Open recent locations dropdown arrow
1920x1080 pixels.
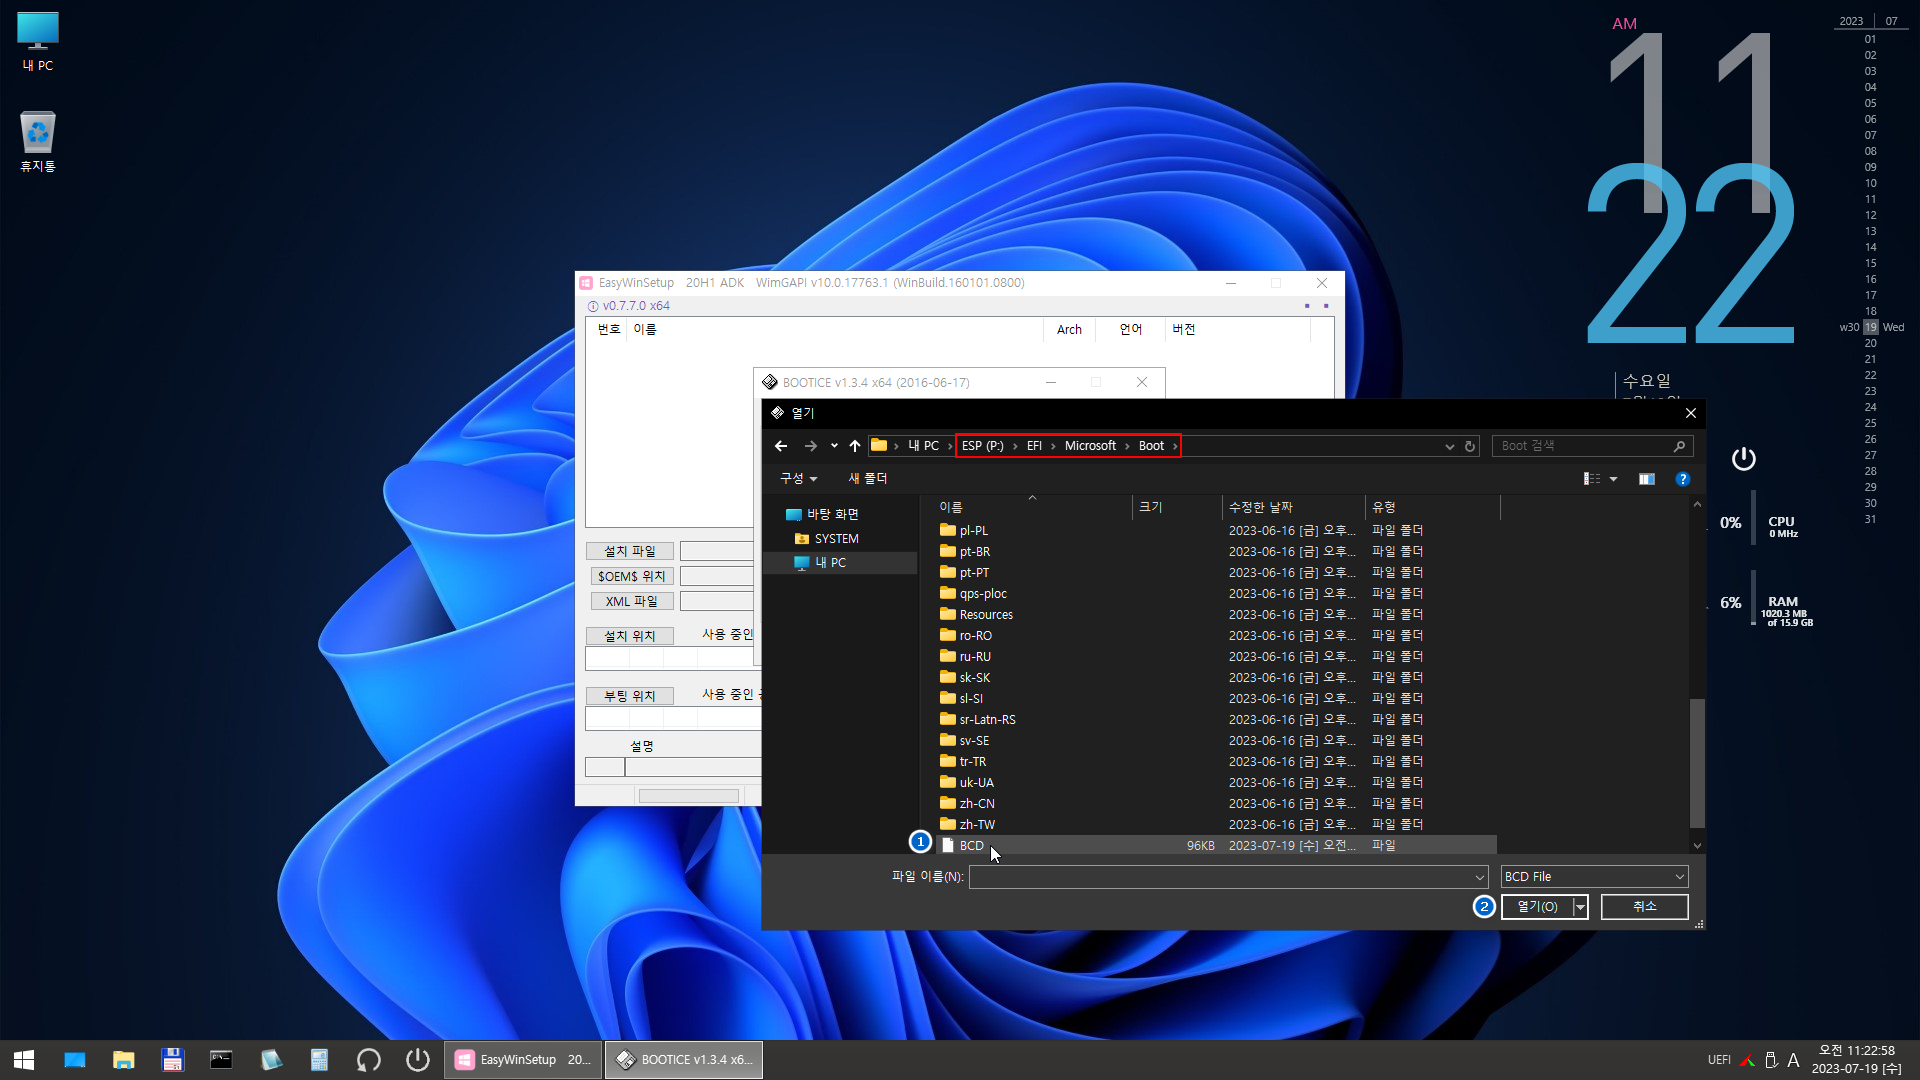tap(834, 446)
